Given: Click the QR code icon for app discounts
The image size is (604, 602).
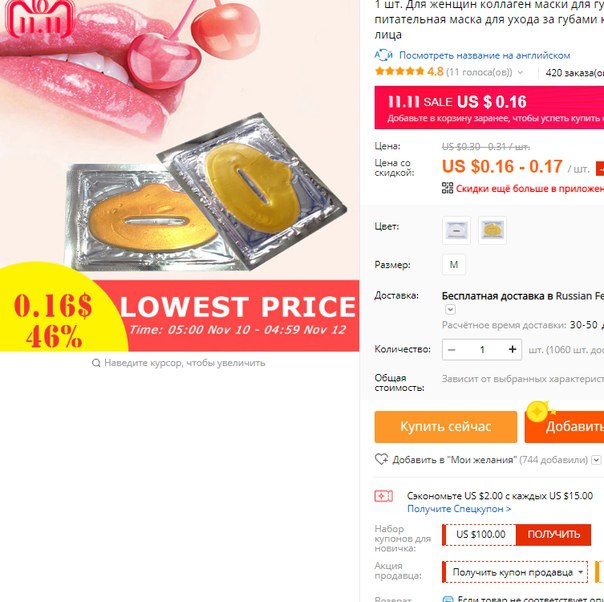Looking at the screenshot, I should [447, 188].
